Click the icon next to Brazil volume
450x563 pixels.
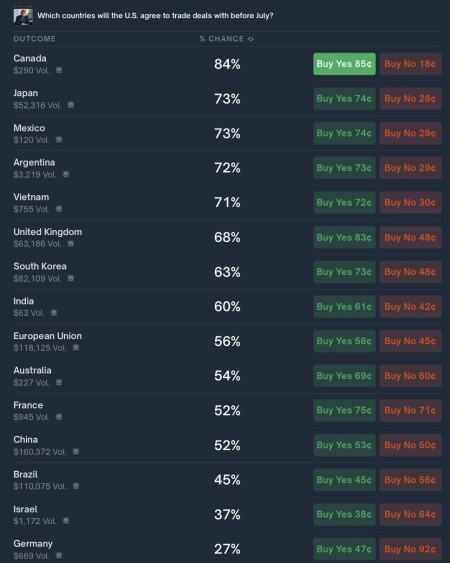point(76,486)
